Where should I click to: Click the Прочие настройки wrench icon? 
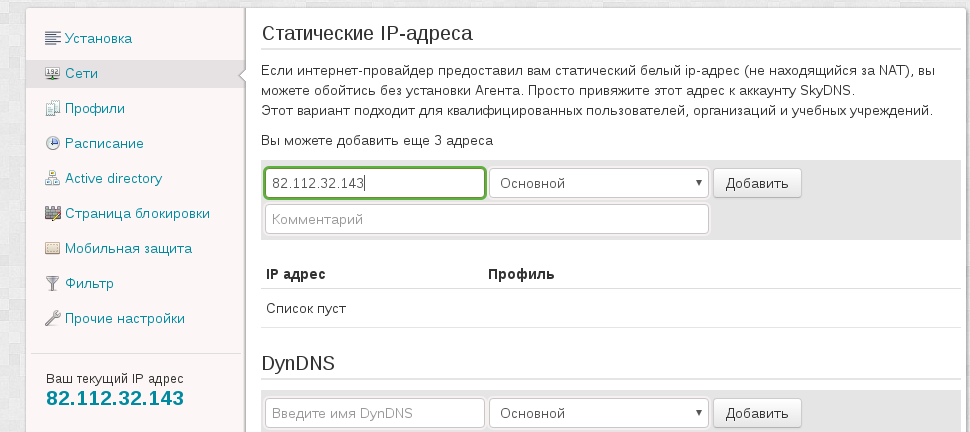(x=53, y=319)
